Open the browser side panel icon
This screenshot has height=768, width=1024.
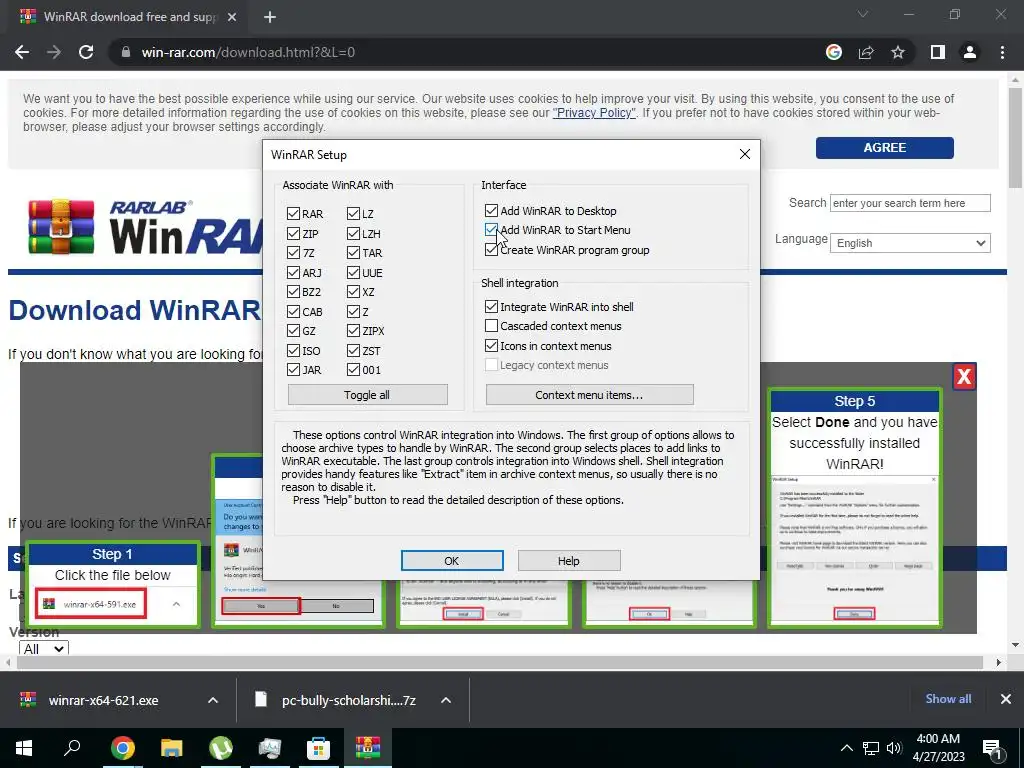point(938,52)
